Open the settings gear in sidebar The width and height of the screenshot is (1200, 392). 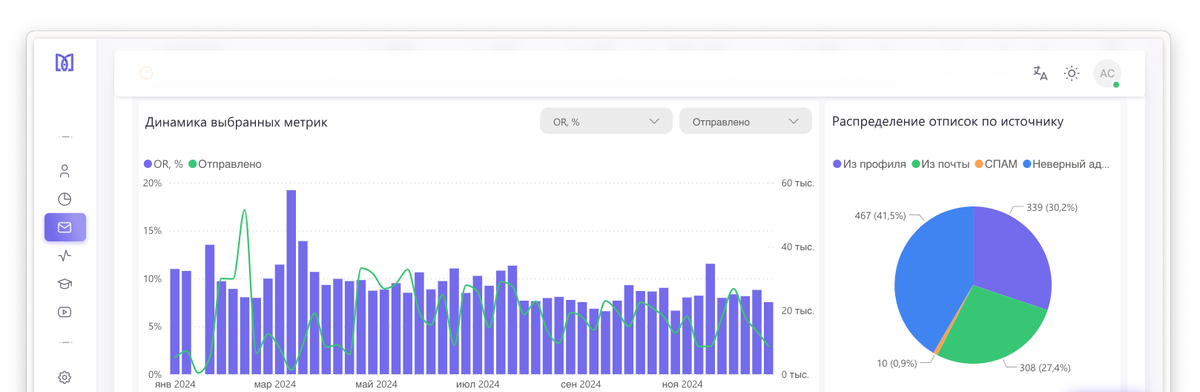(65, 377)
